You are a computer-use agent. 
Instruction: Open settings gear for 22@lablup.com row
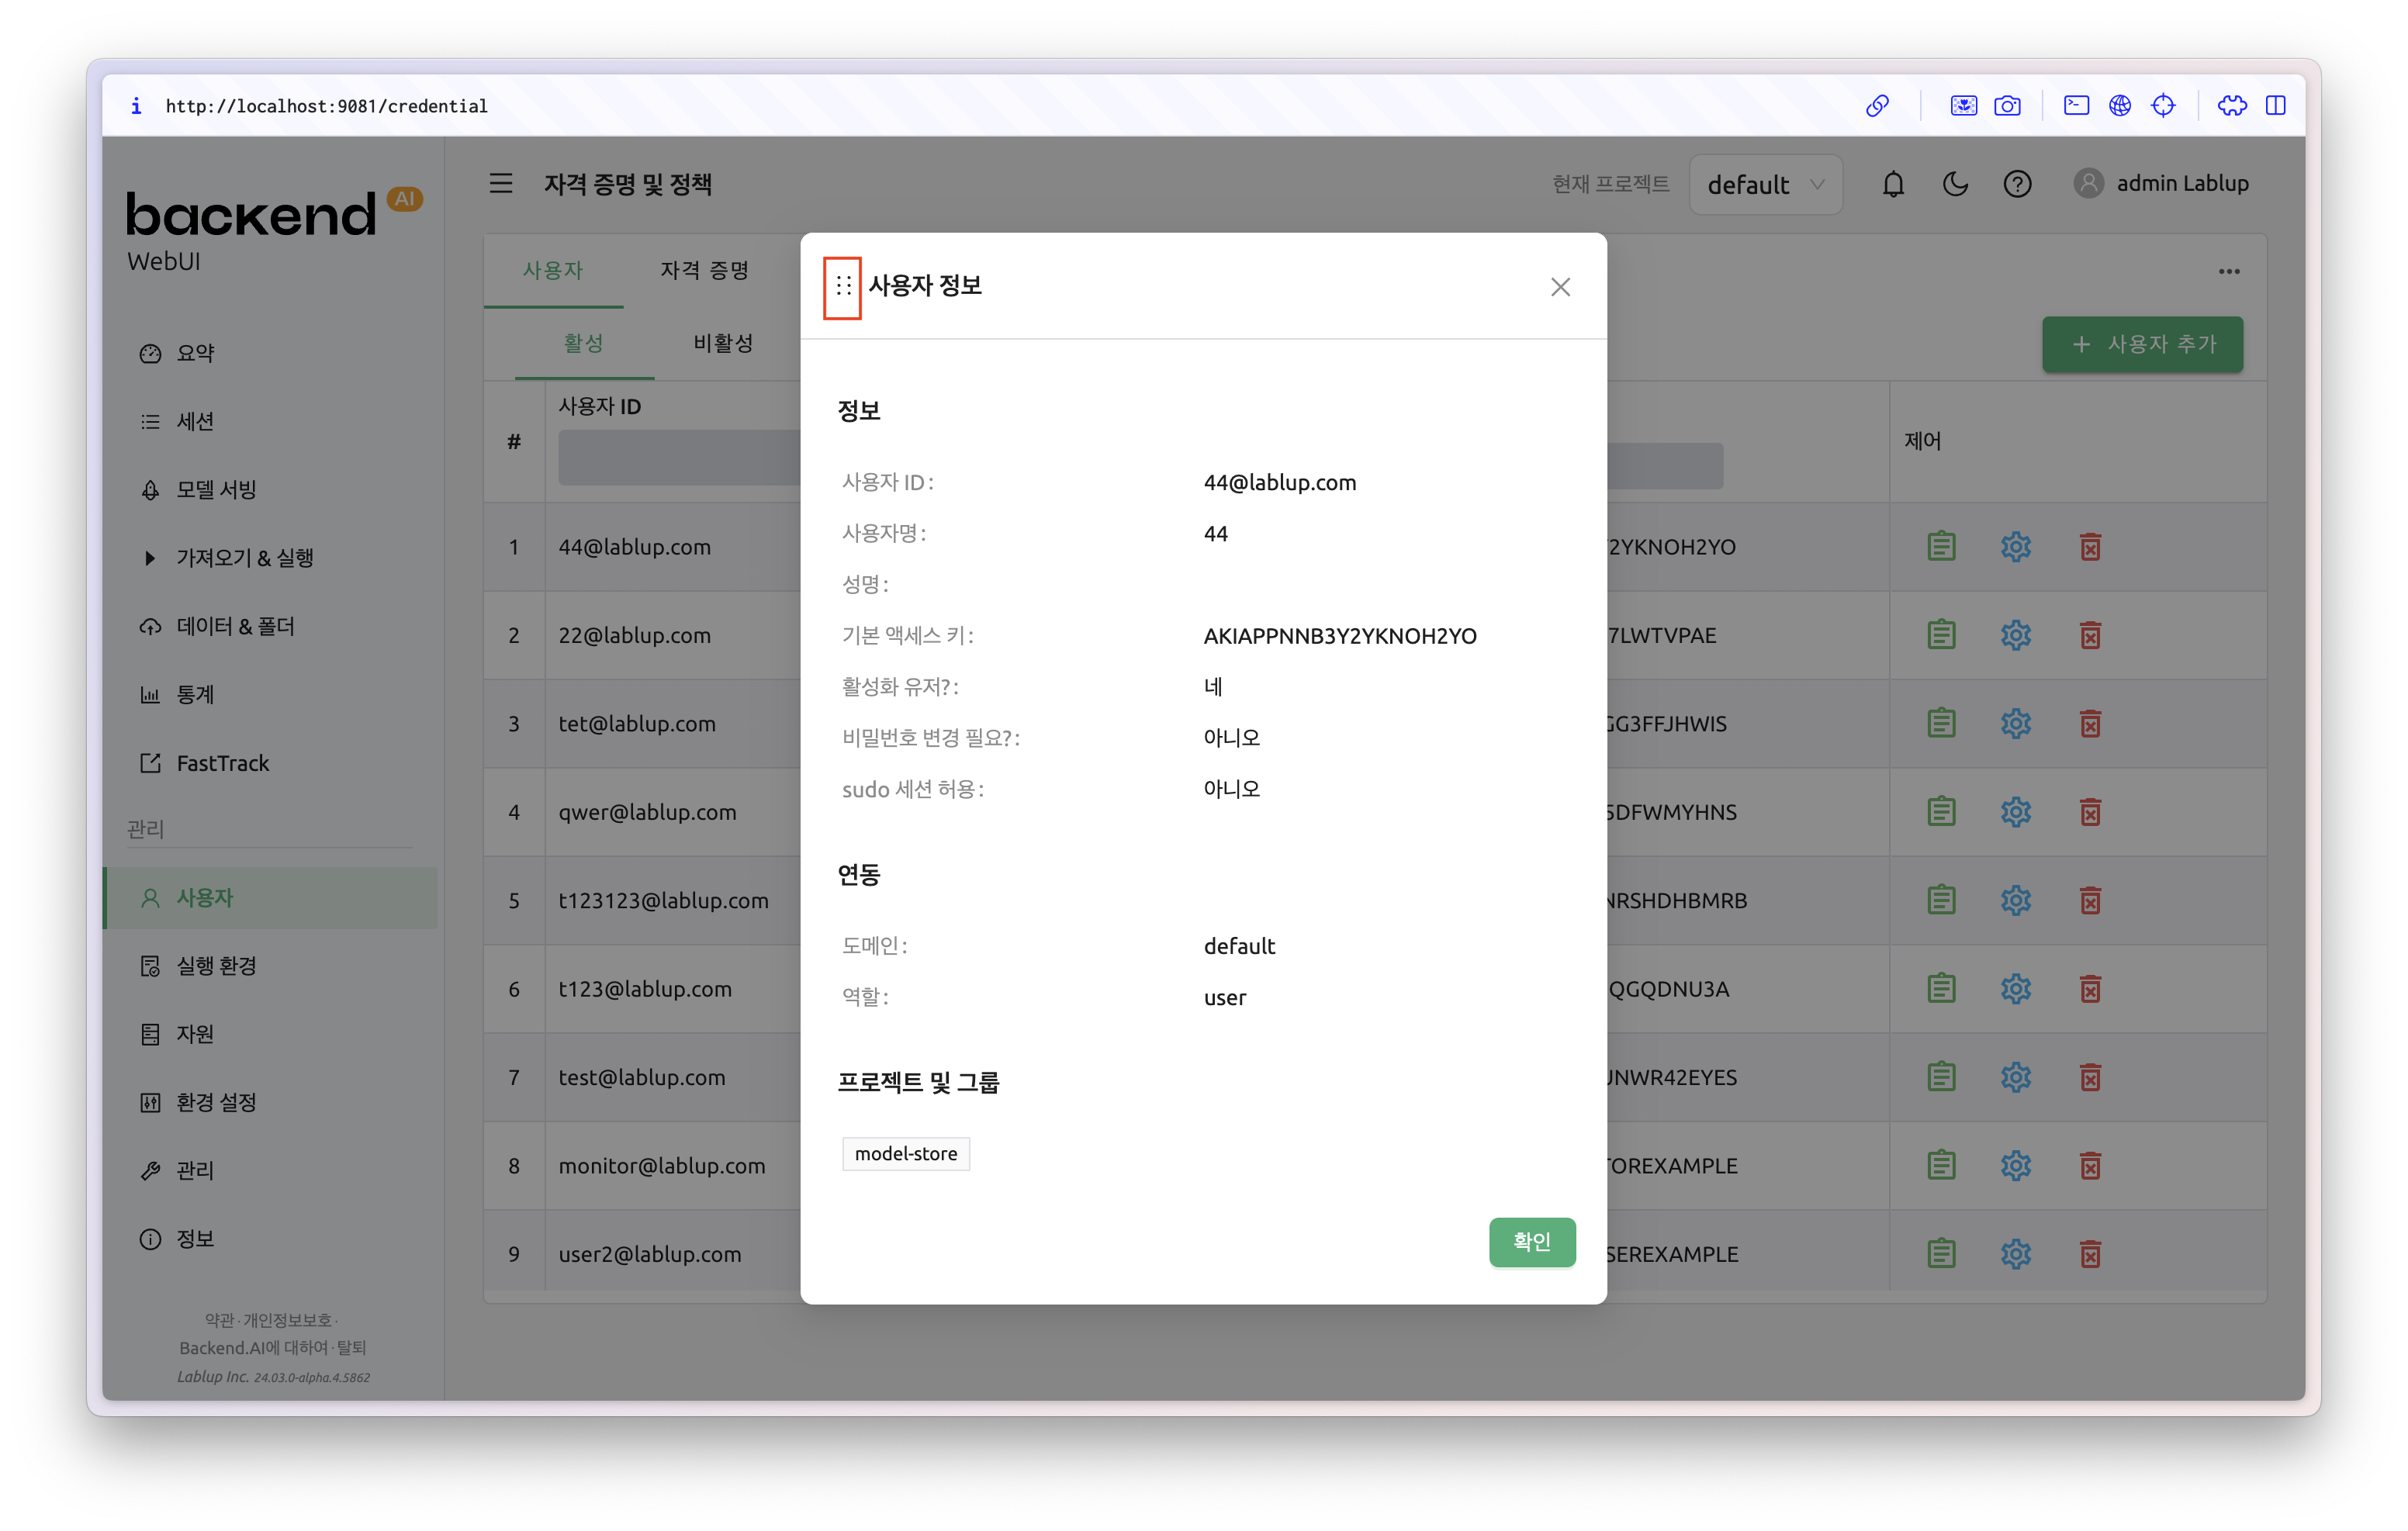click(x=2015, y=635)
